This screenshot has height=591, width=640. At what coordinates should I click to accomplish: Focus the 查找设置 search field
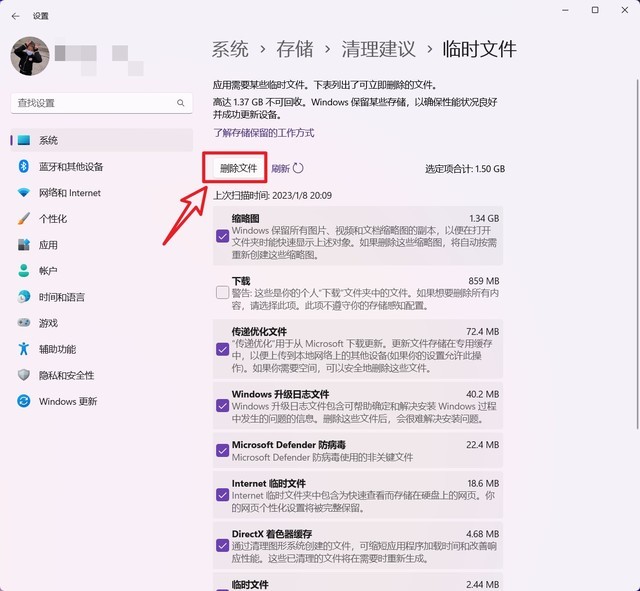(x=101, y=103)
